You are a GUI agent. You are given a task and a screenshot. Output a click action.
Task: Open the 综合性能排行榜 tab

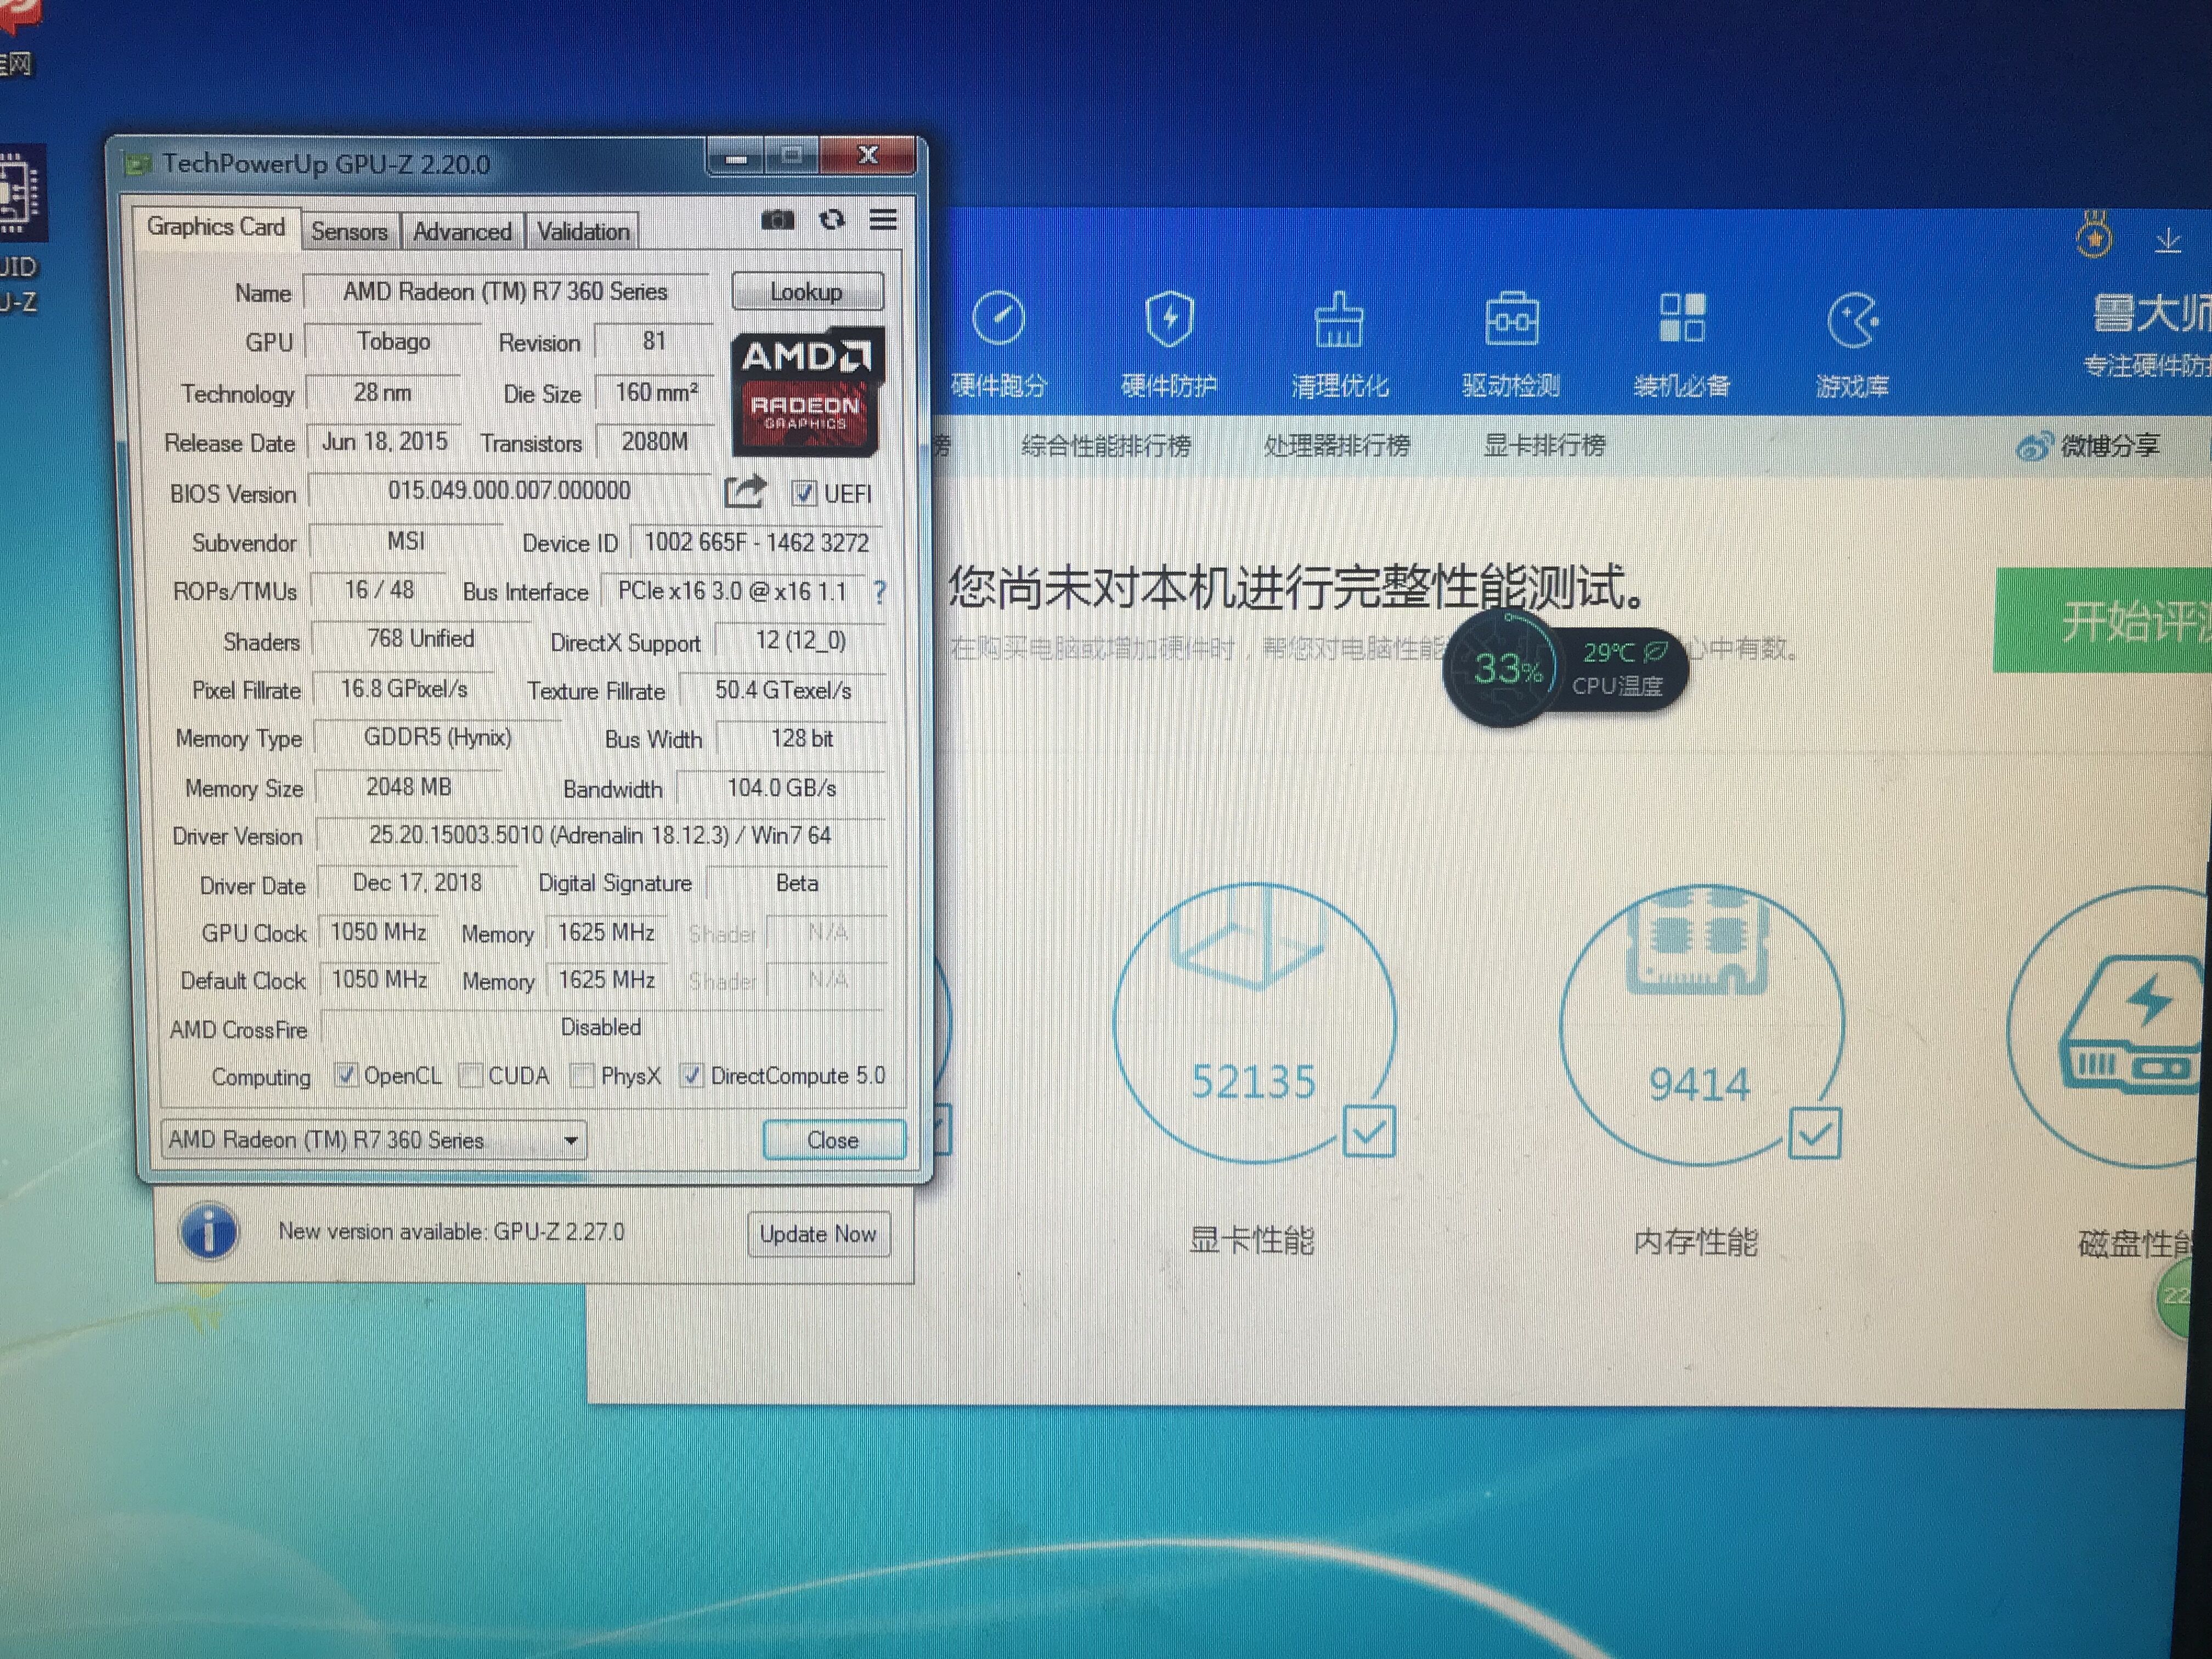[x=1106, y=446]
